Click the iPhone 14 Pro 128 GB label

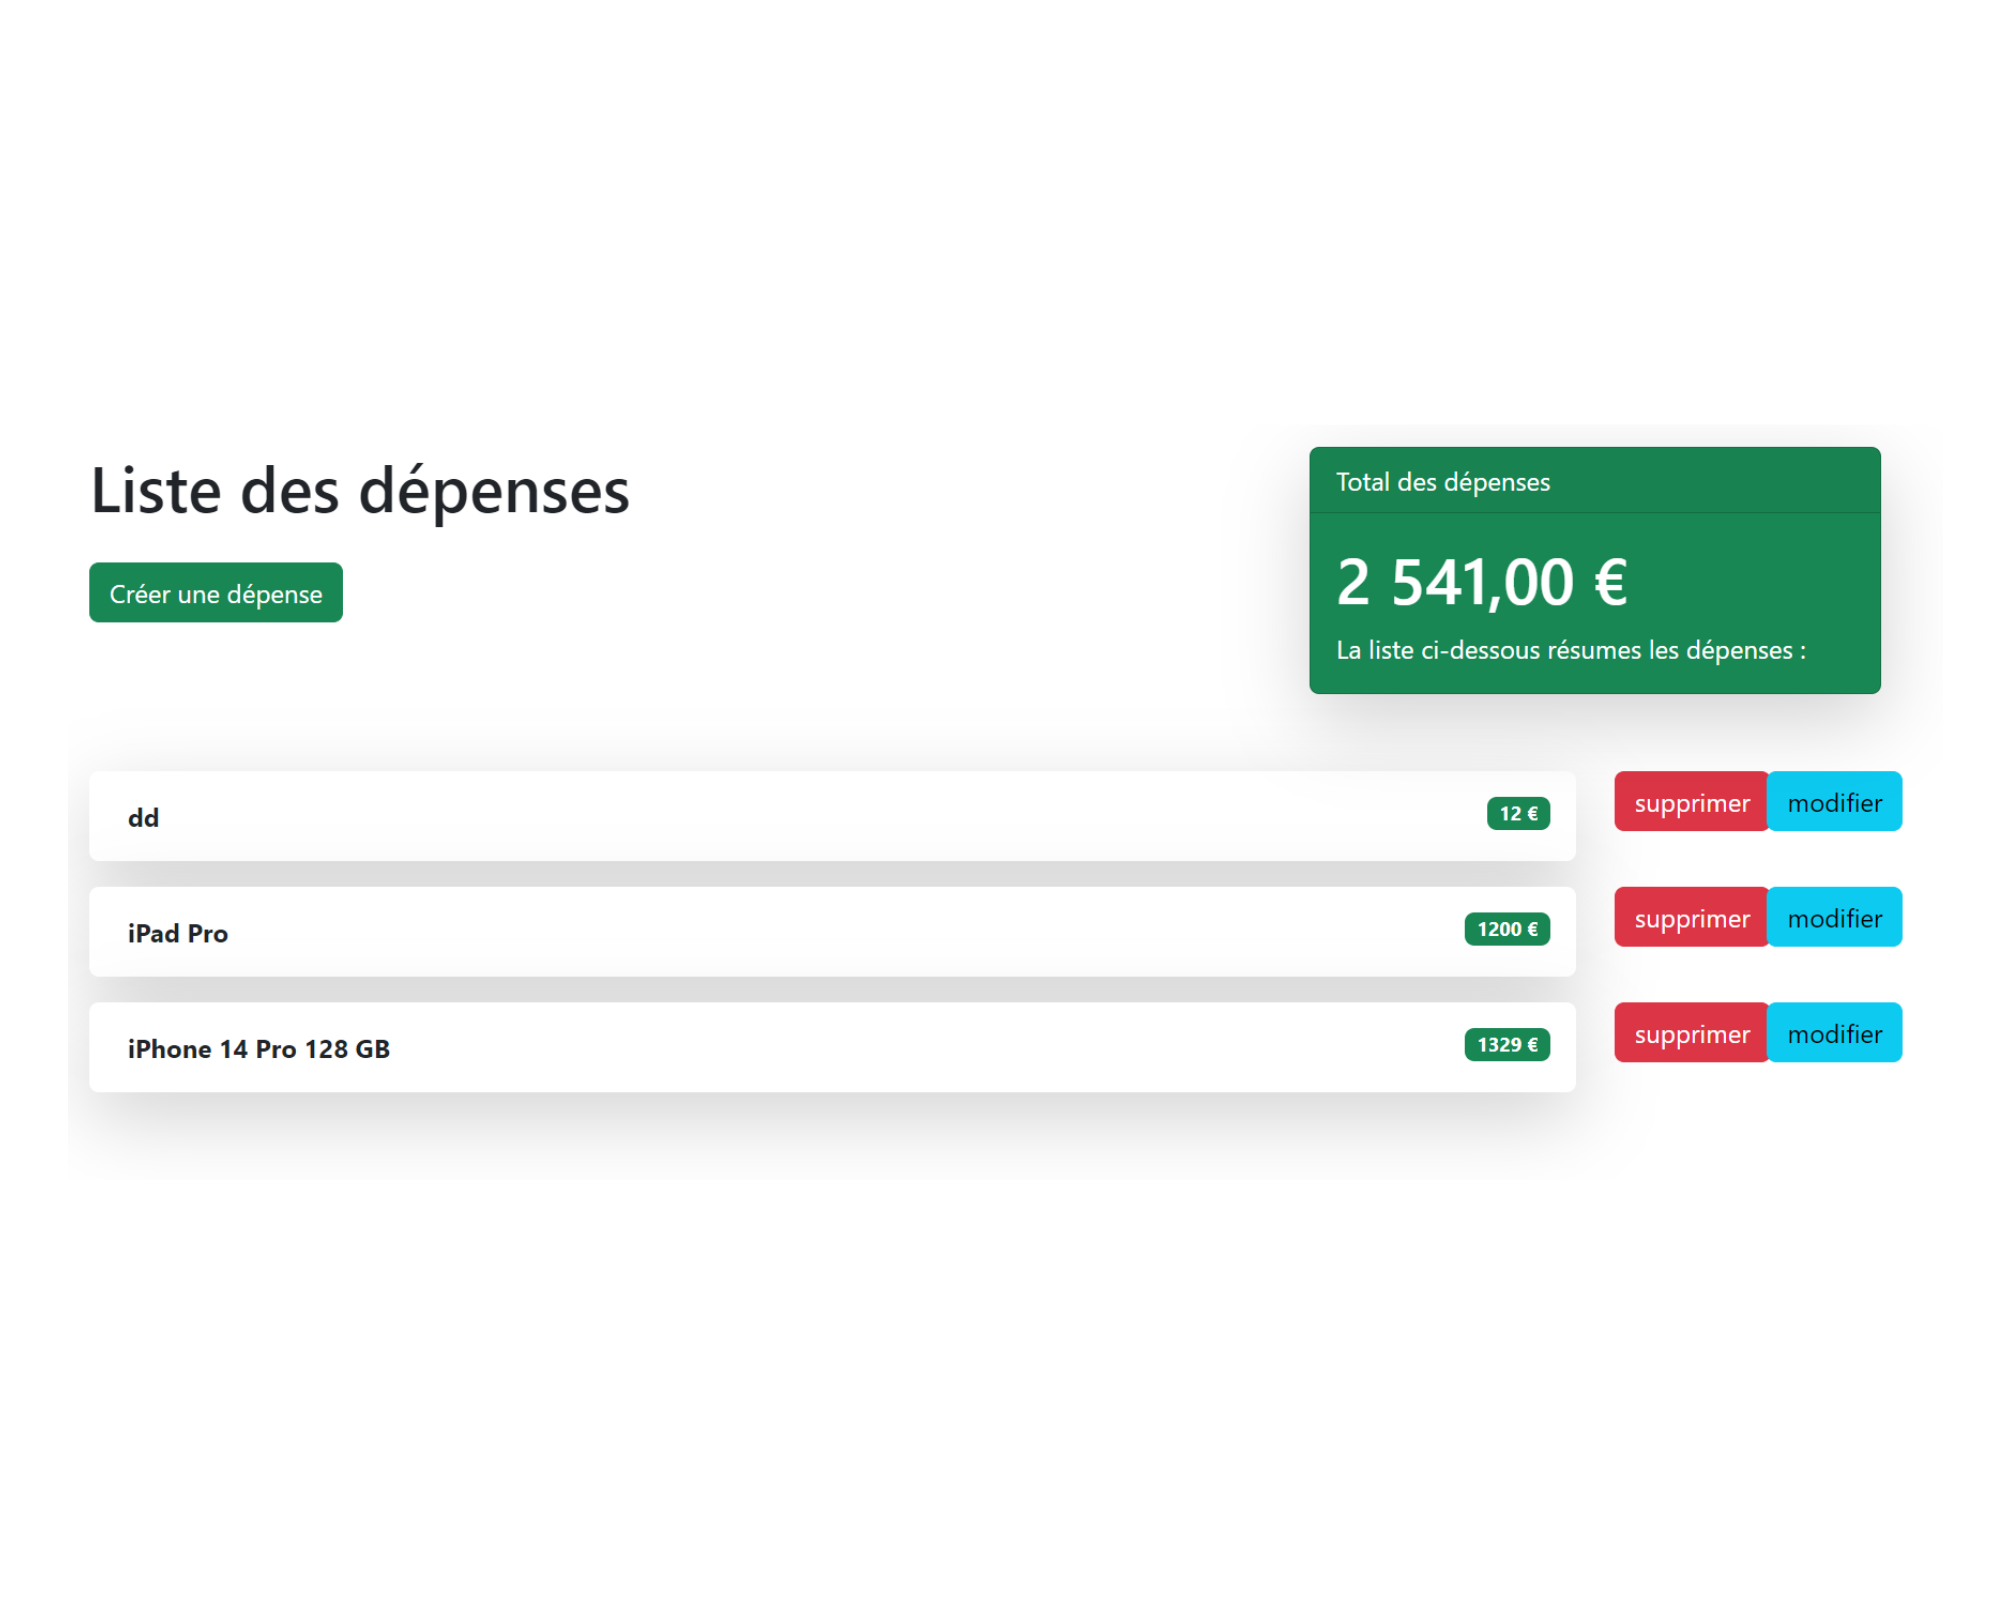[260, 1048]
